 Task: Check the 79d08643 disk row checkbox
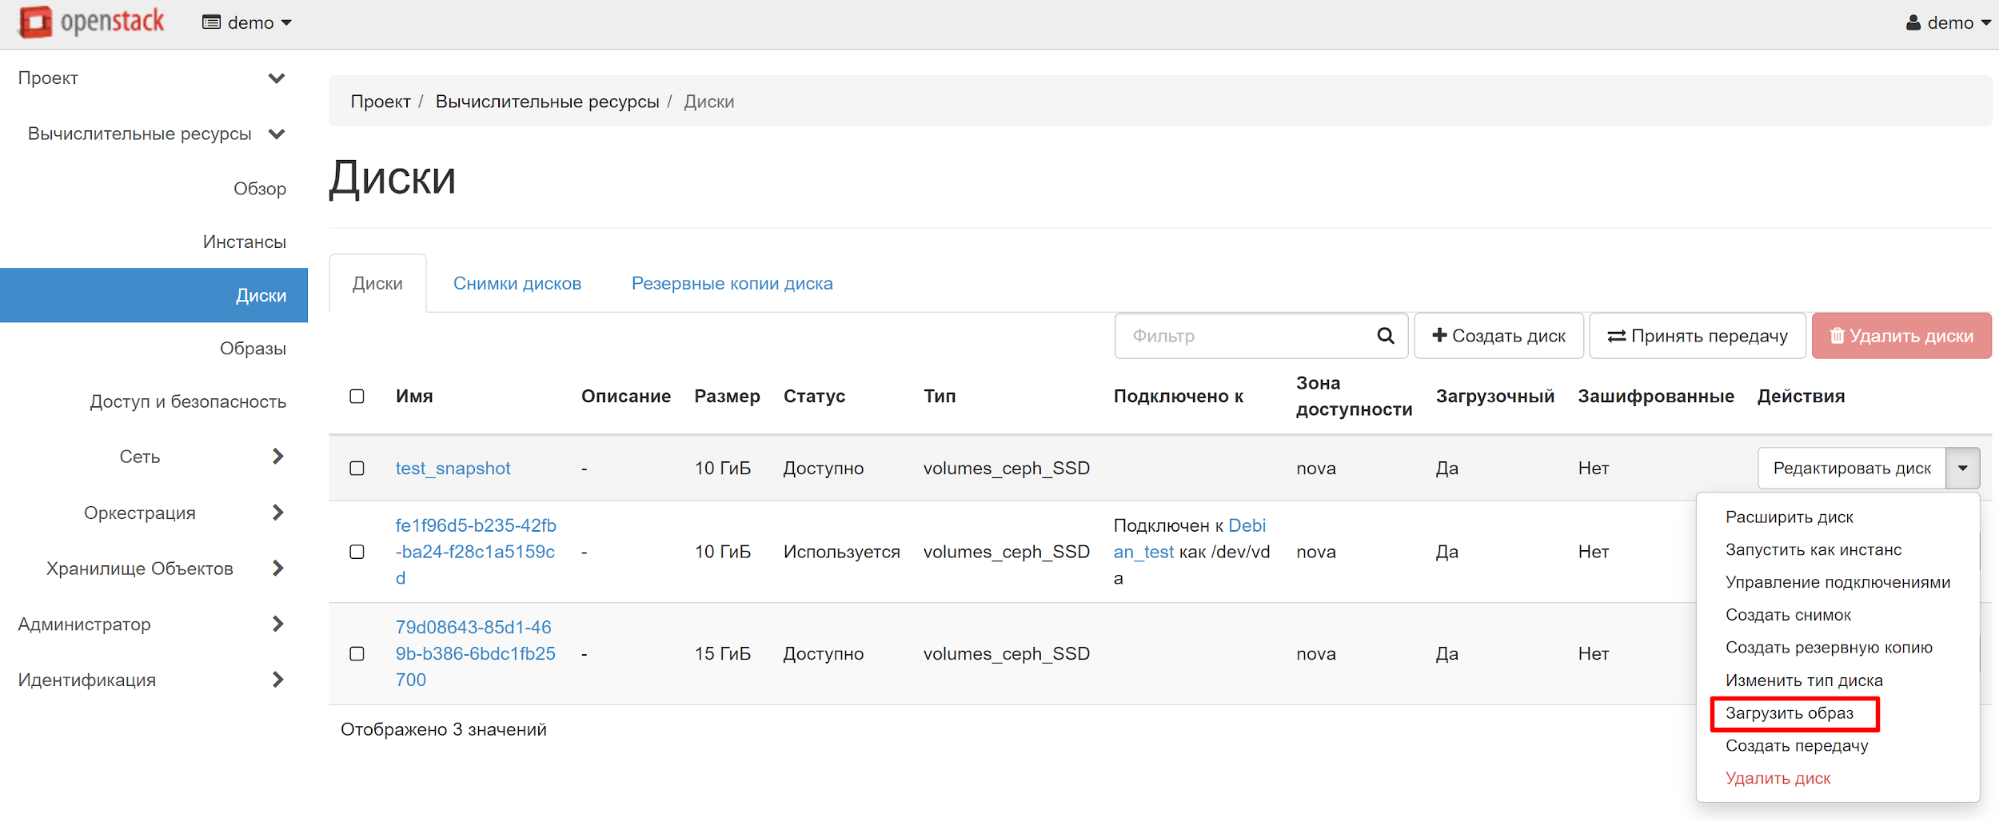pyautogui.click(x=357, y=654)
